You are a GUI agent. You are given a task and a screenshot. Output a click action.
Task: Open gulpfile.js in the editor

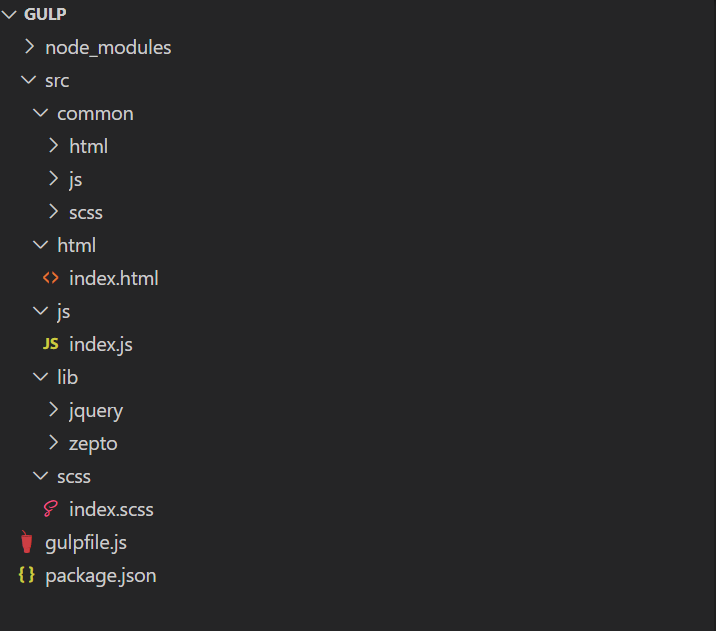click(86, 543)
